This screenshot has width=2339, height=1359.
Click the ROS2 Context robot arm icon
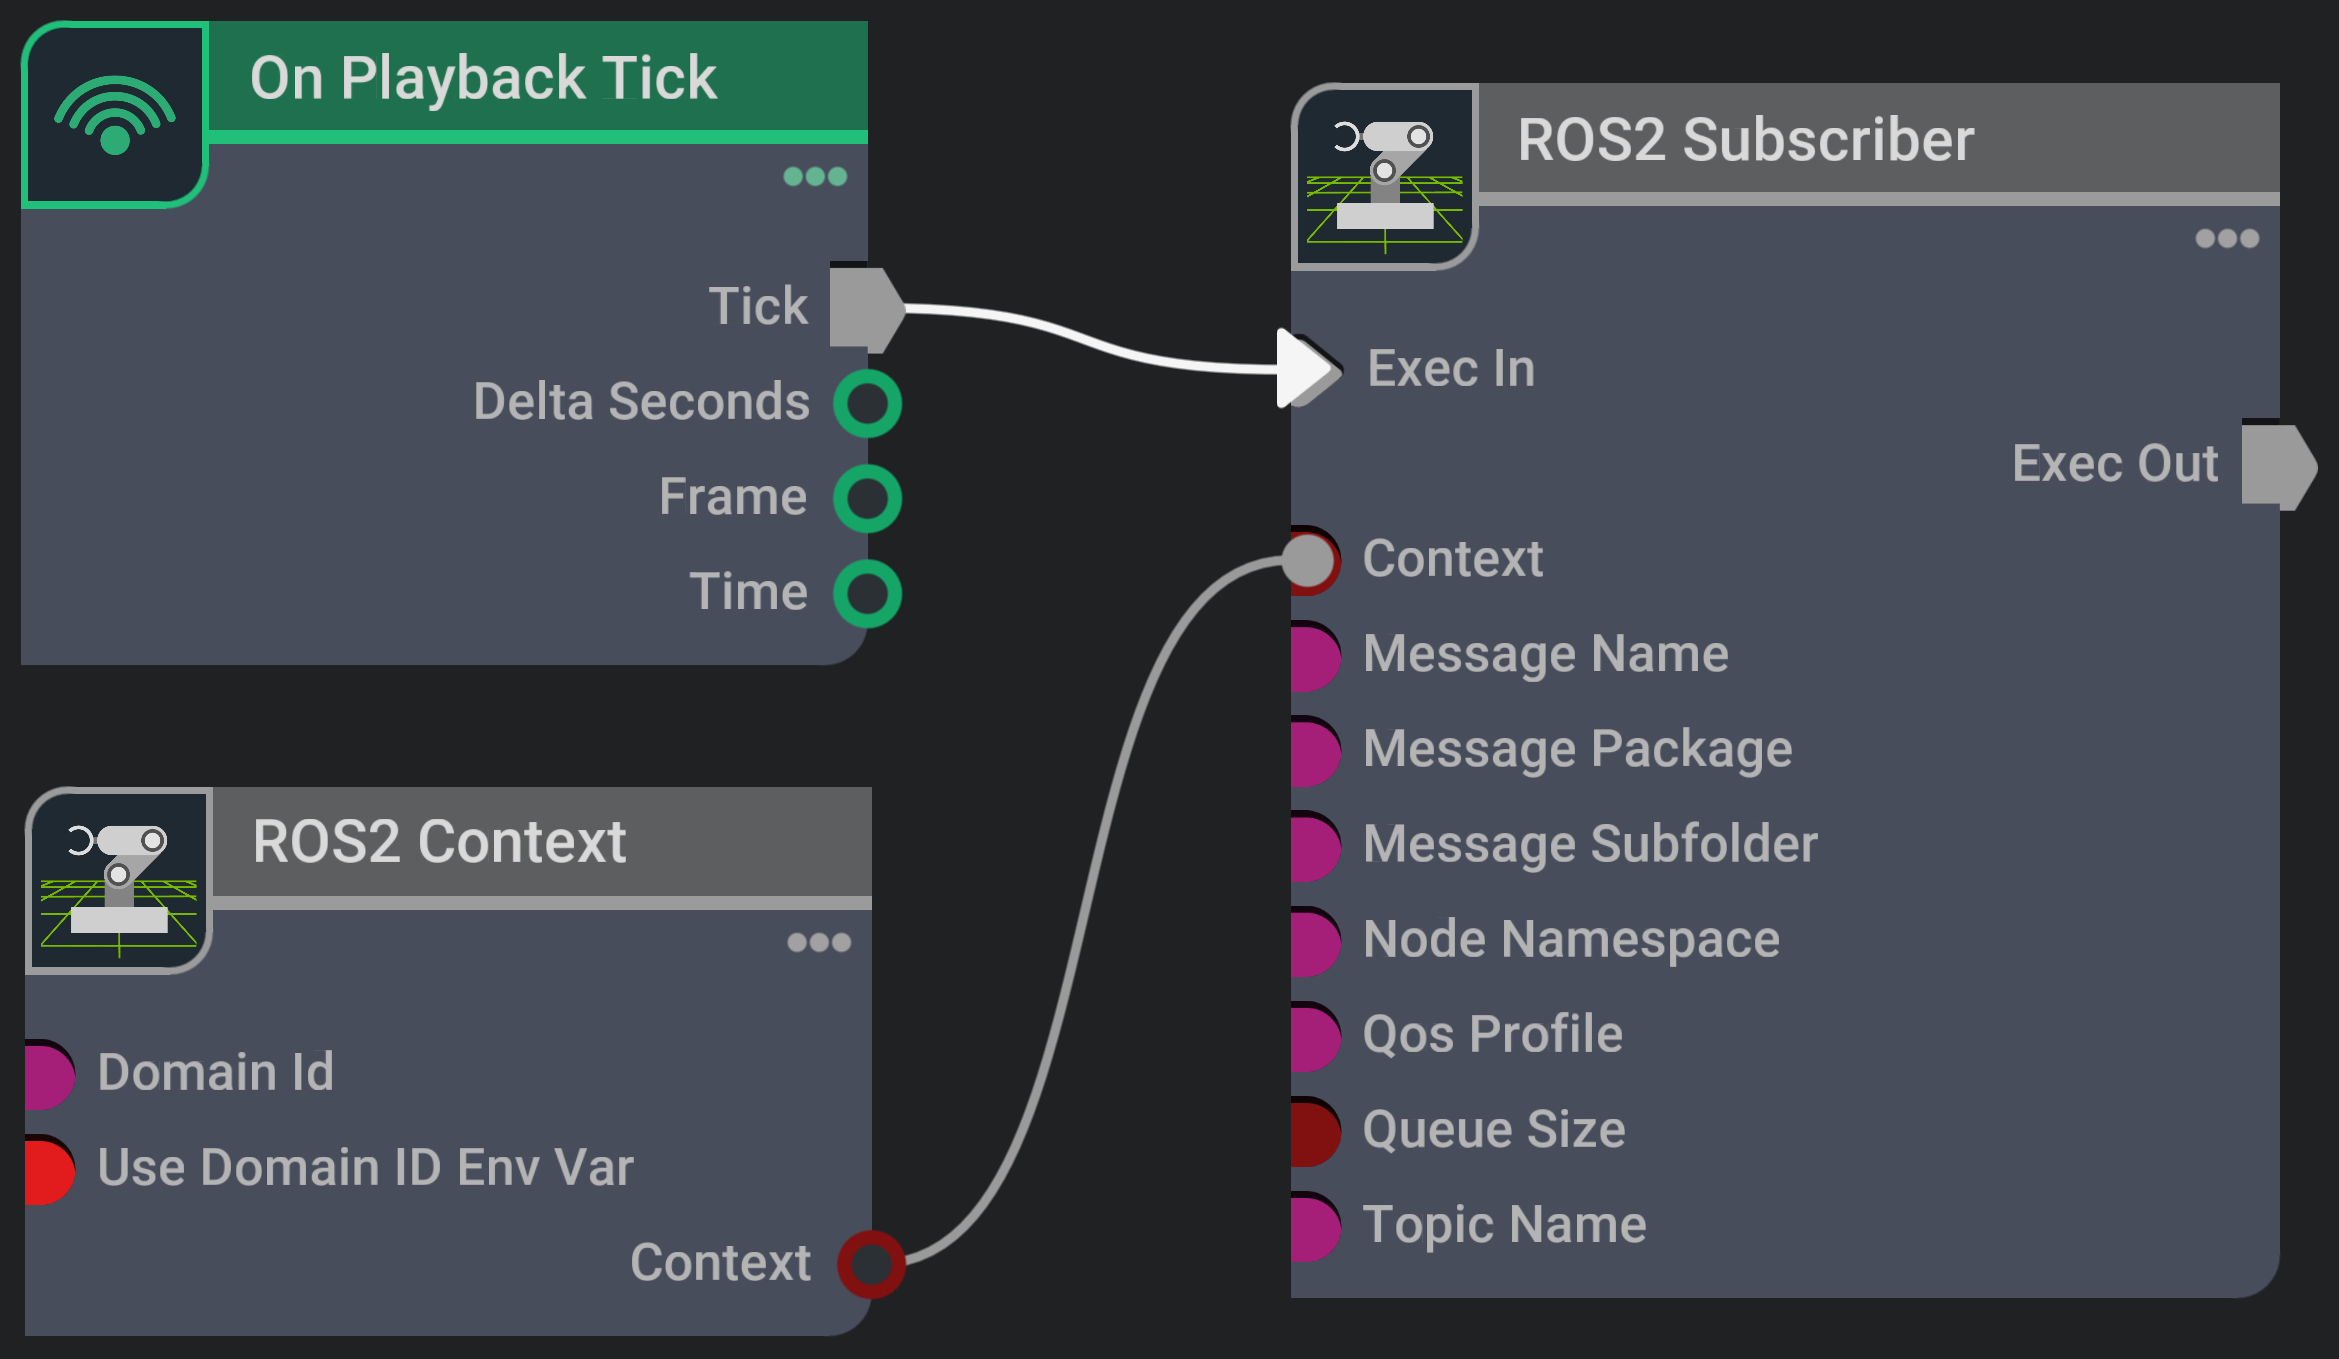click(119, 882)
